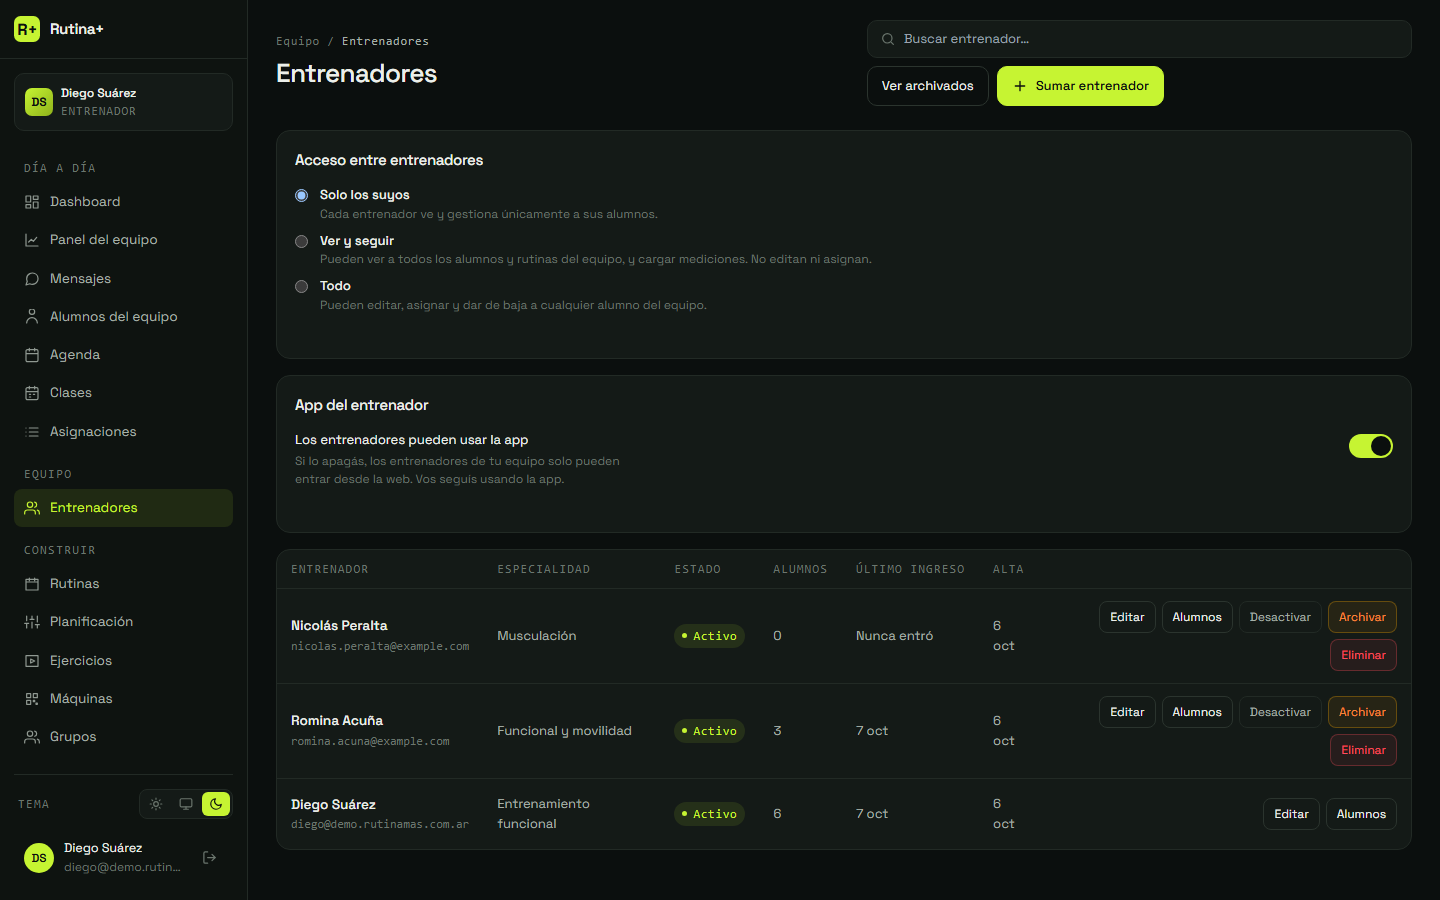The width and height of the screenshot is (1440, 900).
Task: Open Dashboard from the sidebar
Action: pyautogui.click(x=123, y=202)
